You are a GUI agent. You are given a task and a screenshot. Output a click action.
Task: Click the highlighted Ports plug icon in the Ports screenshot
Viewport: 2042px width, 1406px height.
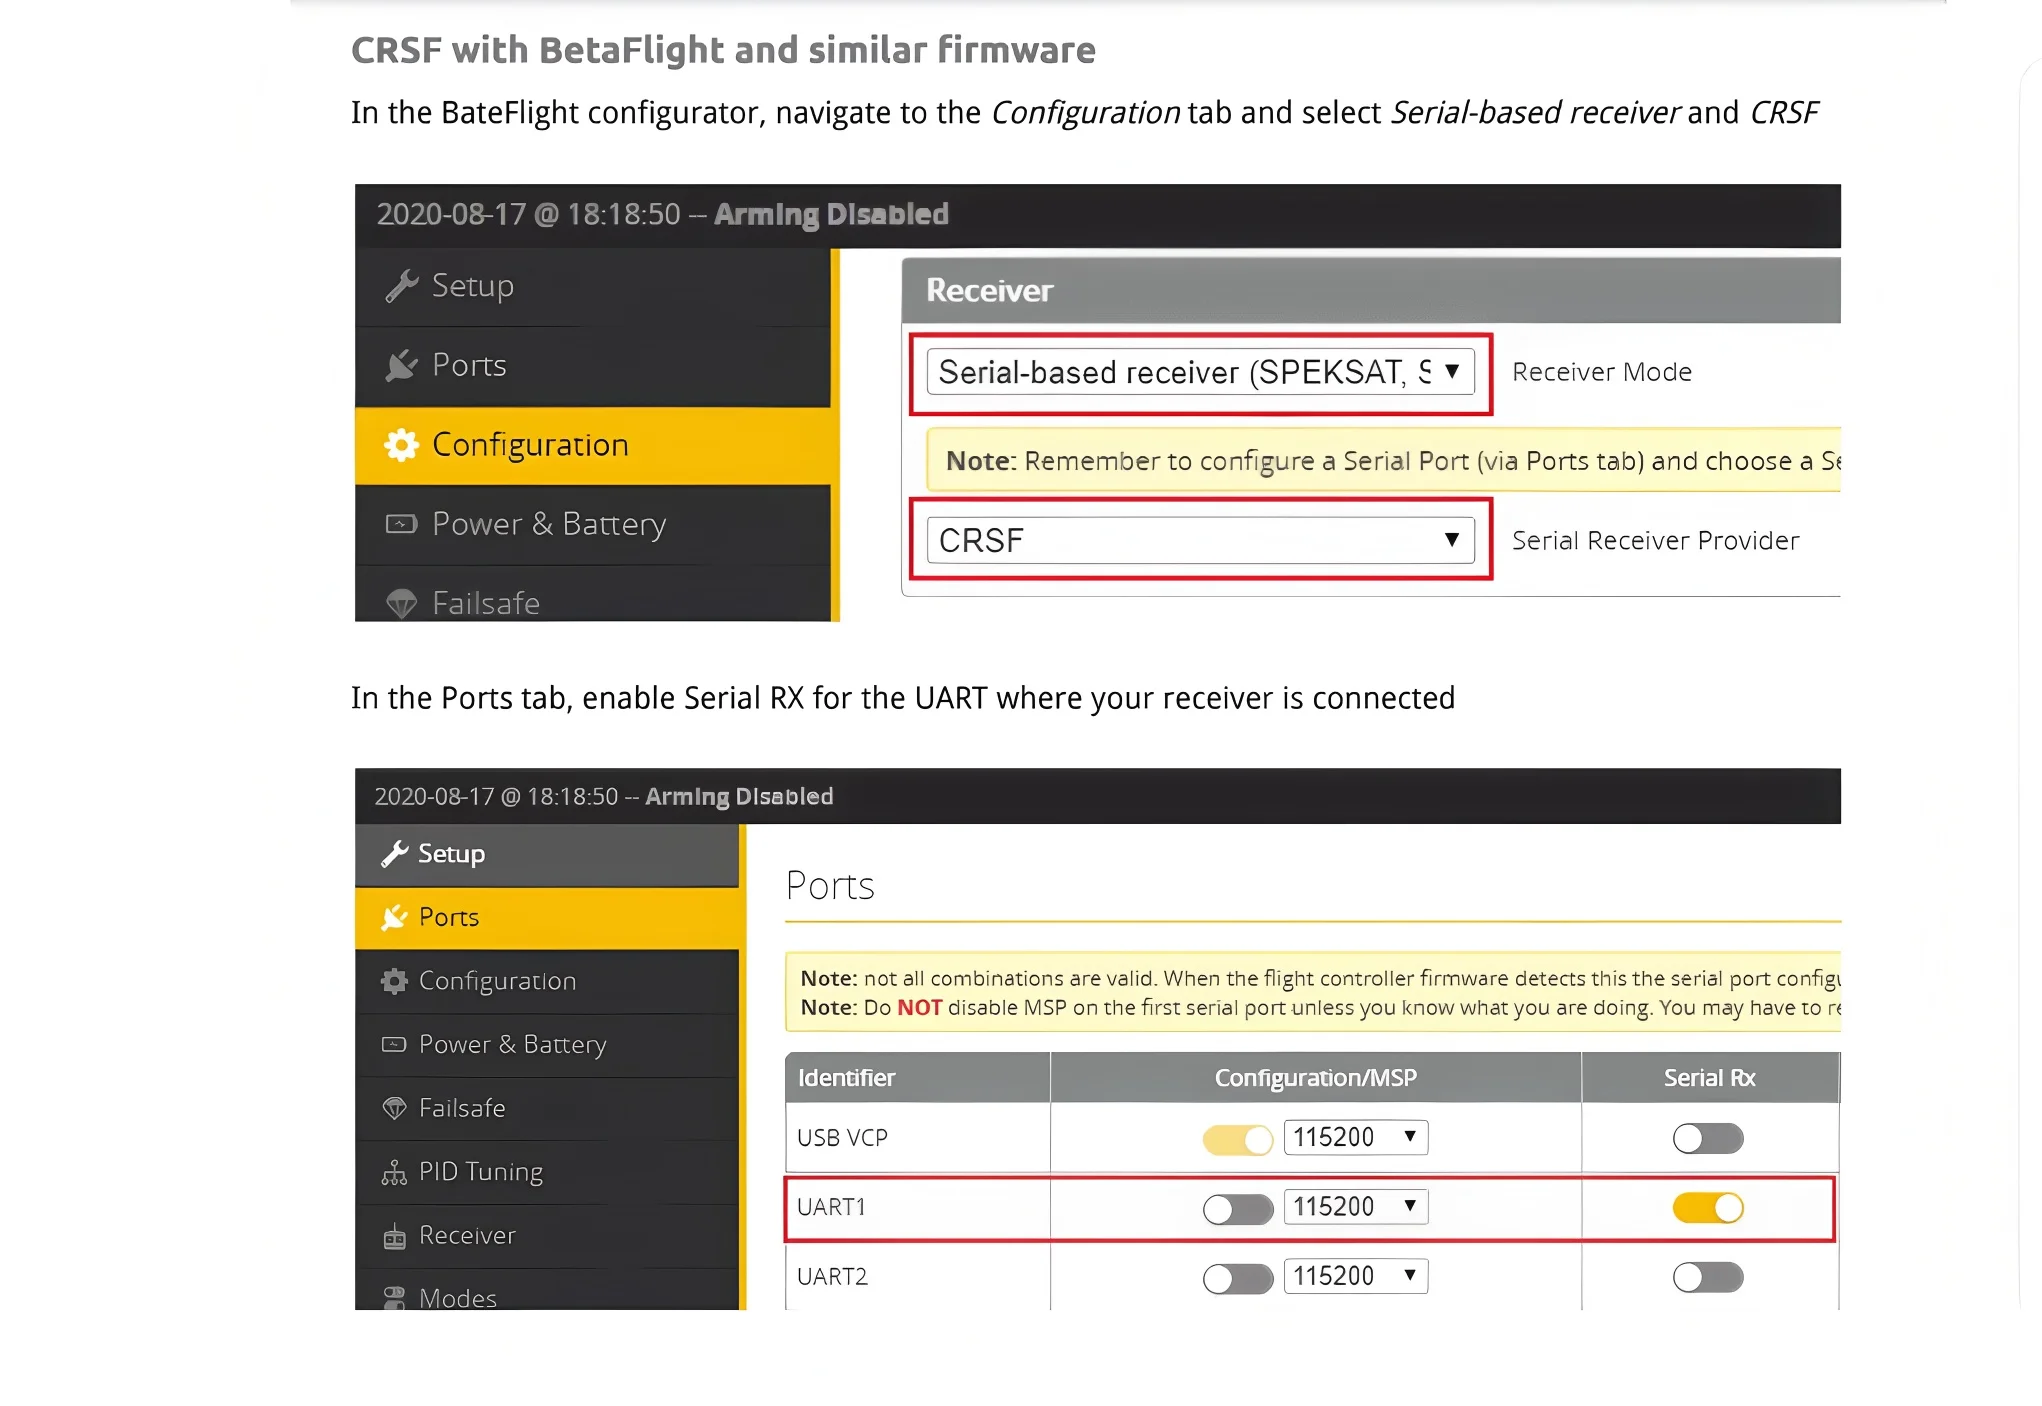[395, 917]
